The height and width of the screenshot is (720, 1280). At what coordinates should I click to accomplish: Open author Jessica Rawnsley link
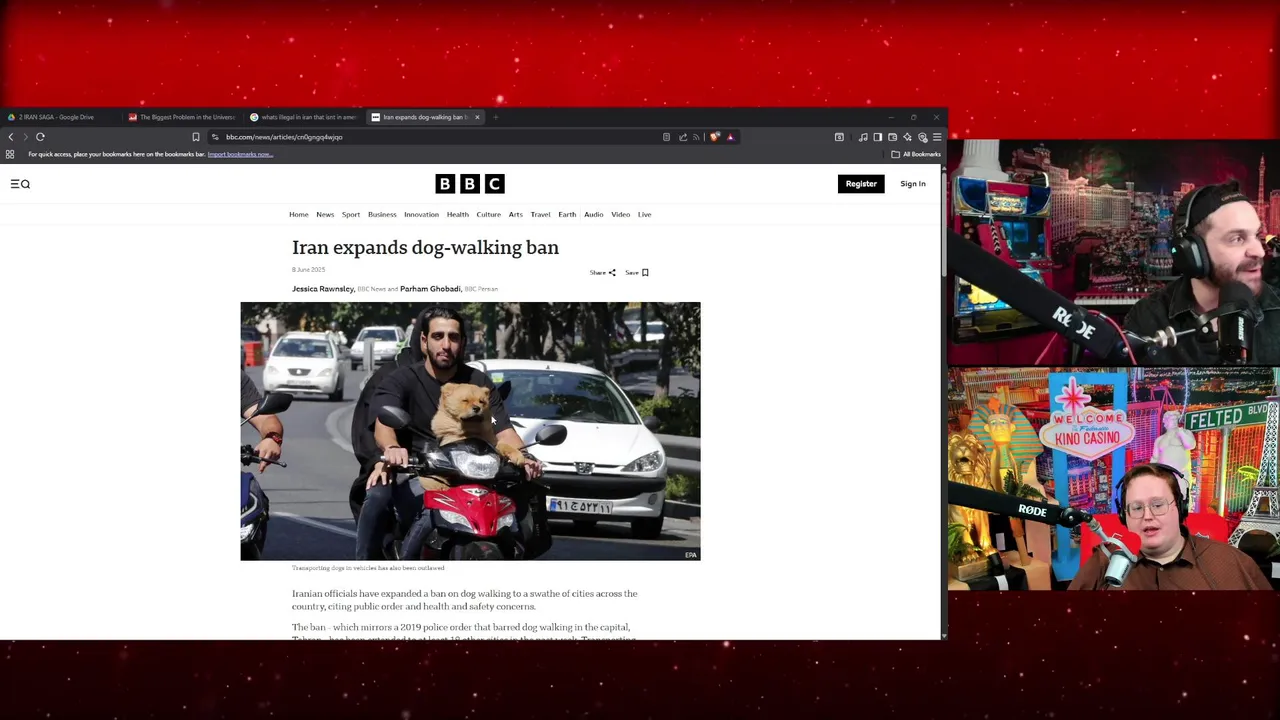point(323,289)
